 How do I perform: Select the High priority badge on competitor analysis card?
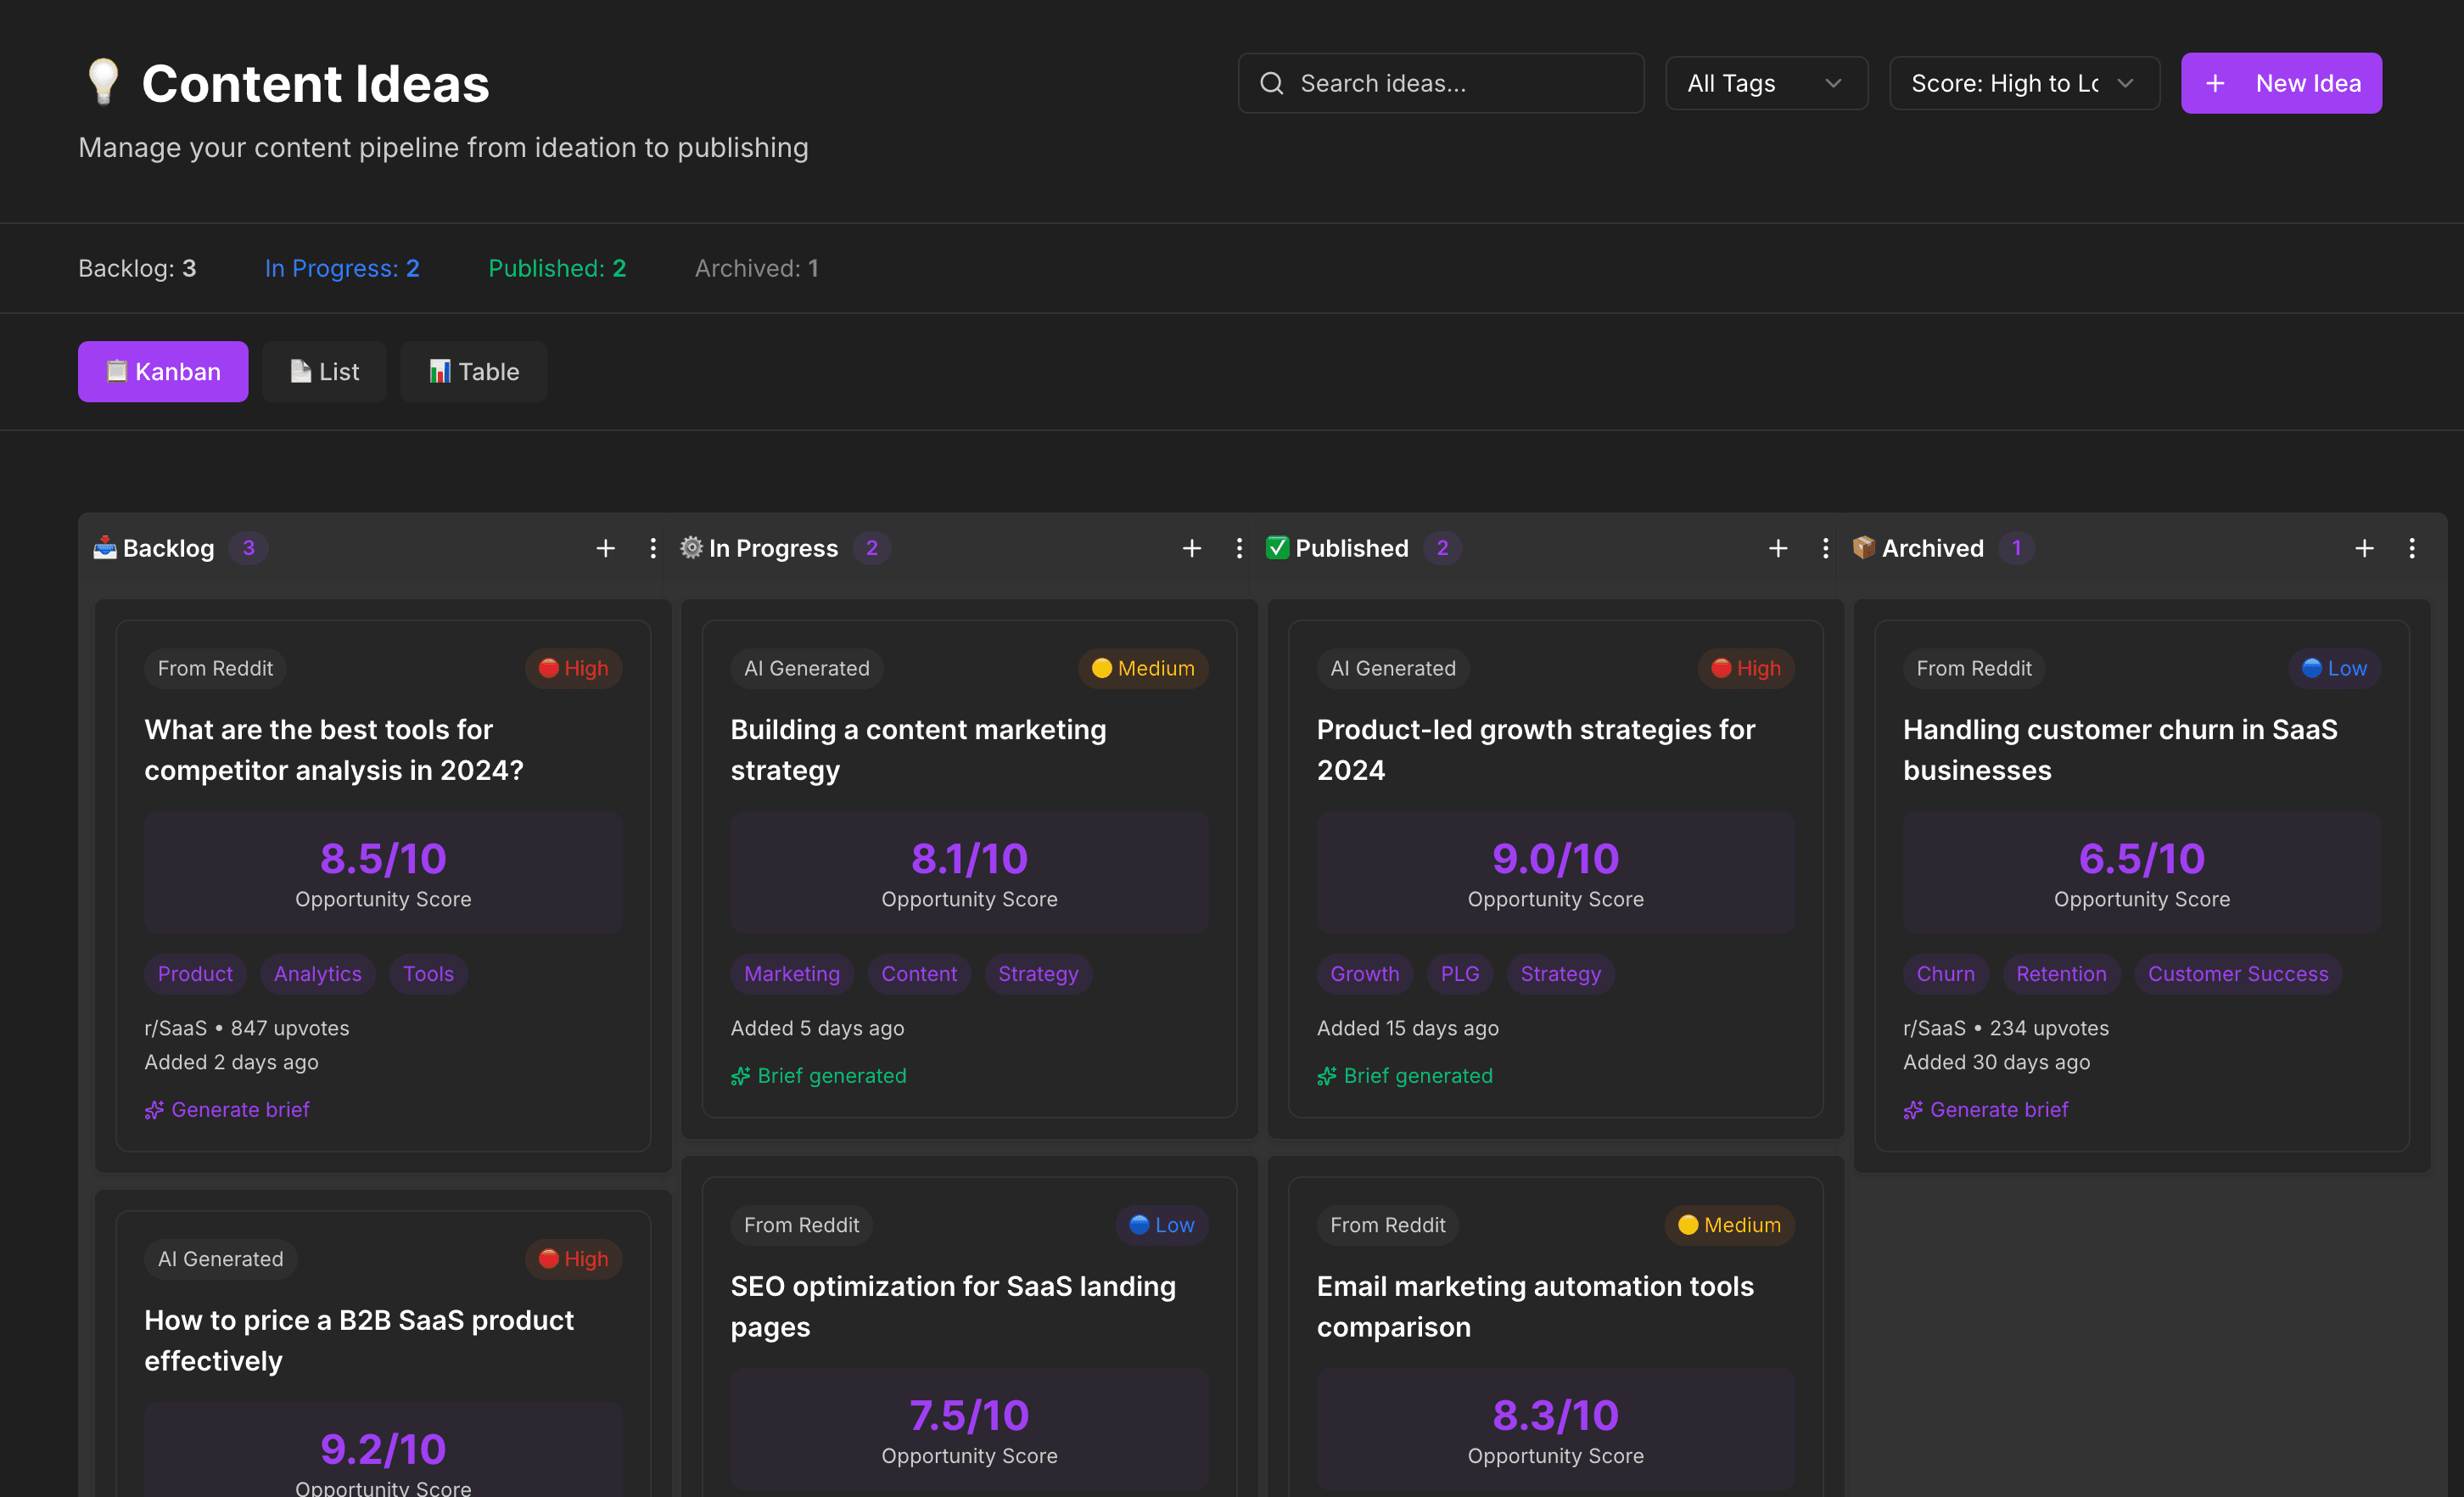point(573,668)
